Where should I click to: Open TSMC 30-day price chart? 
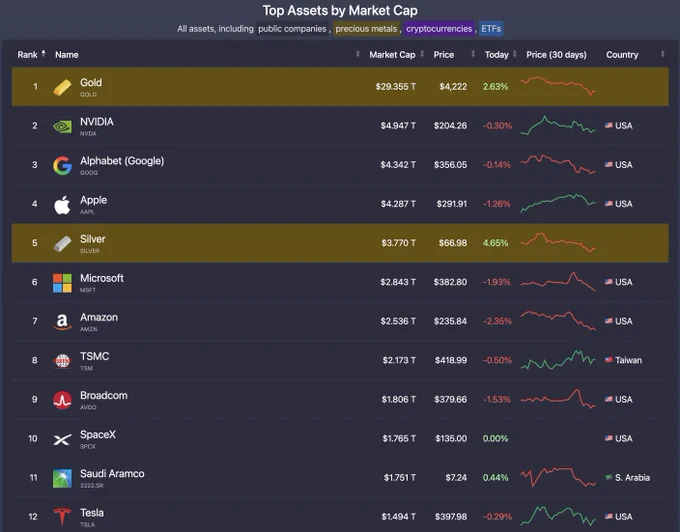point(558,360)
